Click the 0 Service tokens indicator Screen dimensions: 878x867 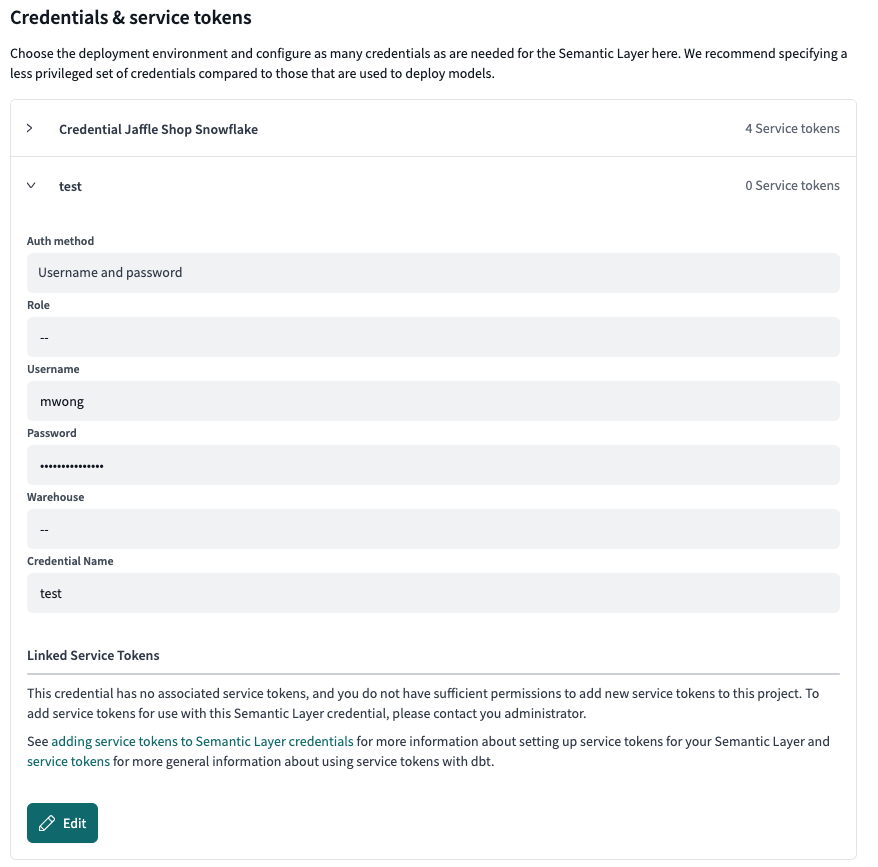793,186
